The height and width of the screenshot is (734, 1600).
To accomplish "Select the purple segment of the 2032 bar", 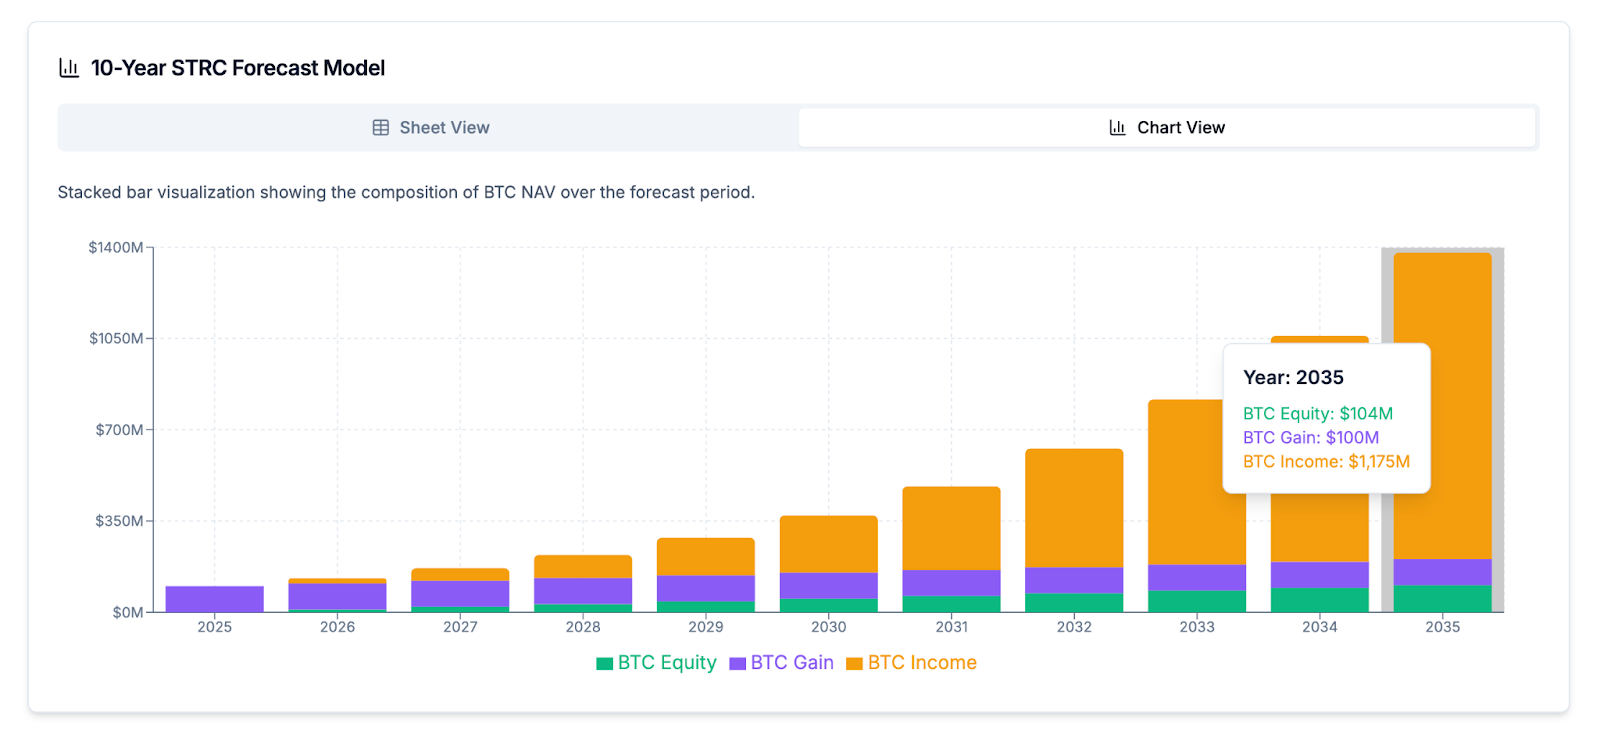I will [x=1073, y=580].
